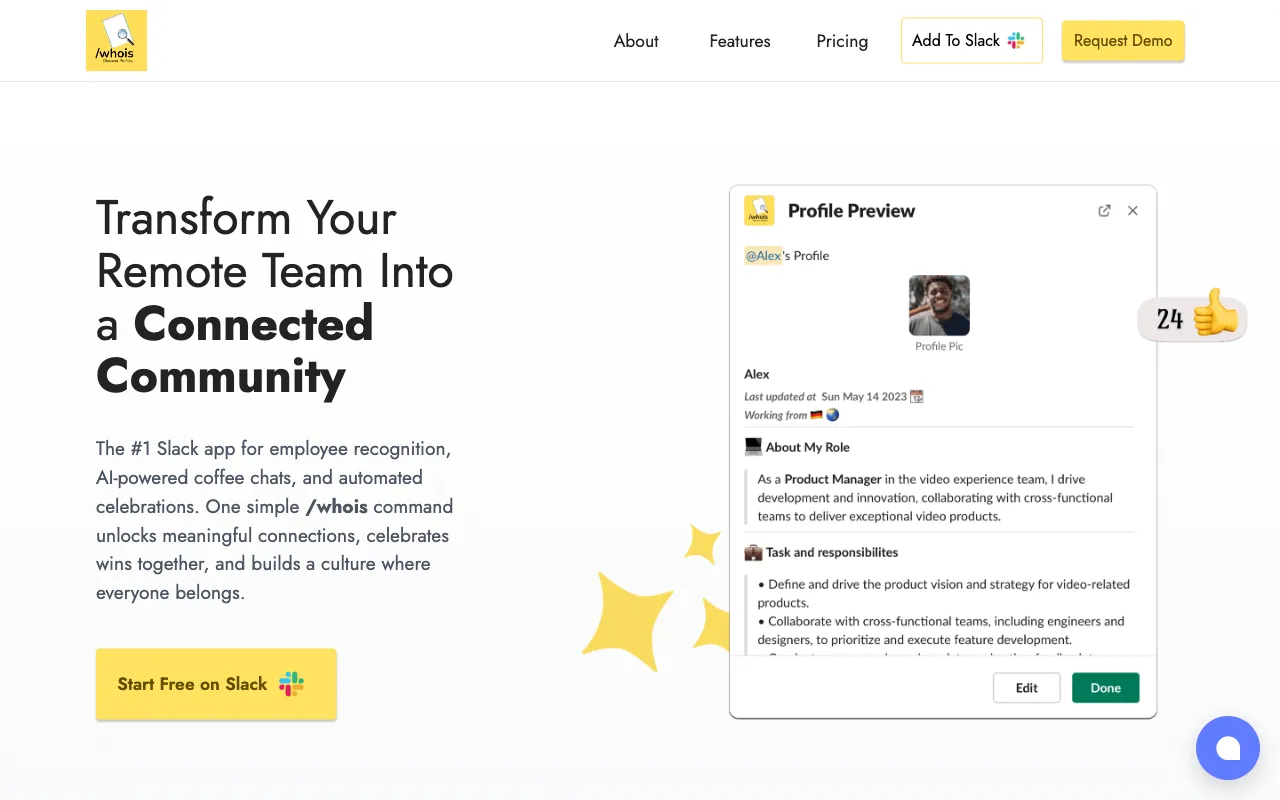Click Start Free on Slack button
The width and height of the screenshot is (1280, 800).
(x=216, y=684)
